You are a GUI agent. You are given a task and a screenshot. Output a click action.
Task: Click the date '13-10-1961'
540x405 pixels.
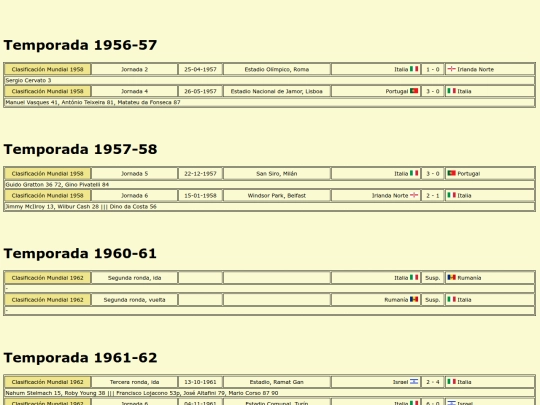pos(200,382)
